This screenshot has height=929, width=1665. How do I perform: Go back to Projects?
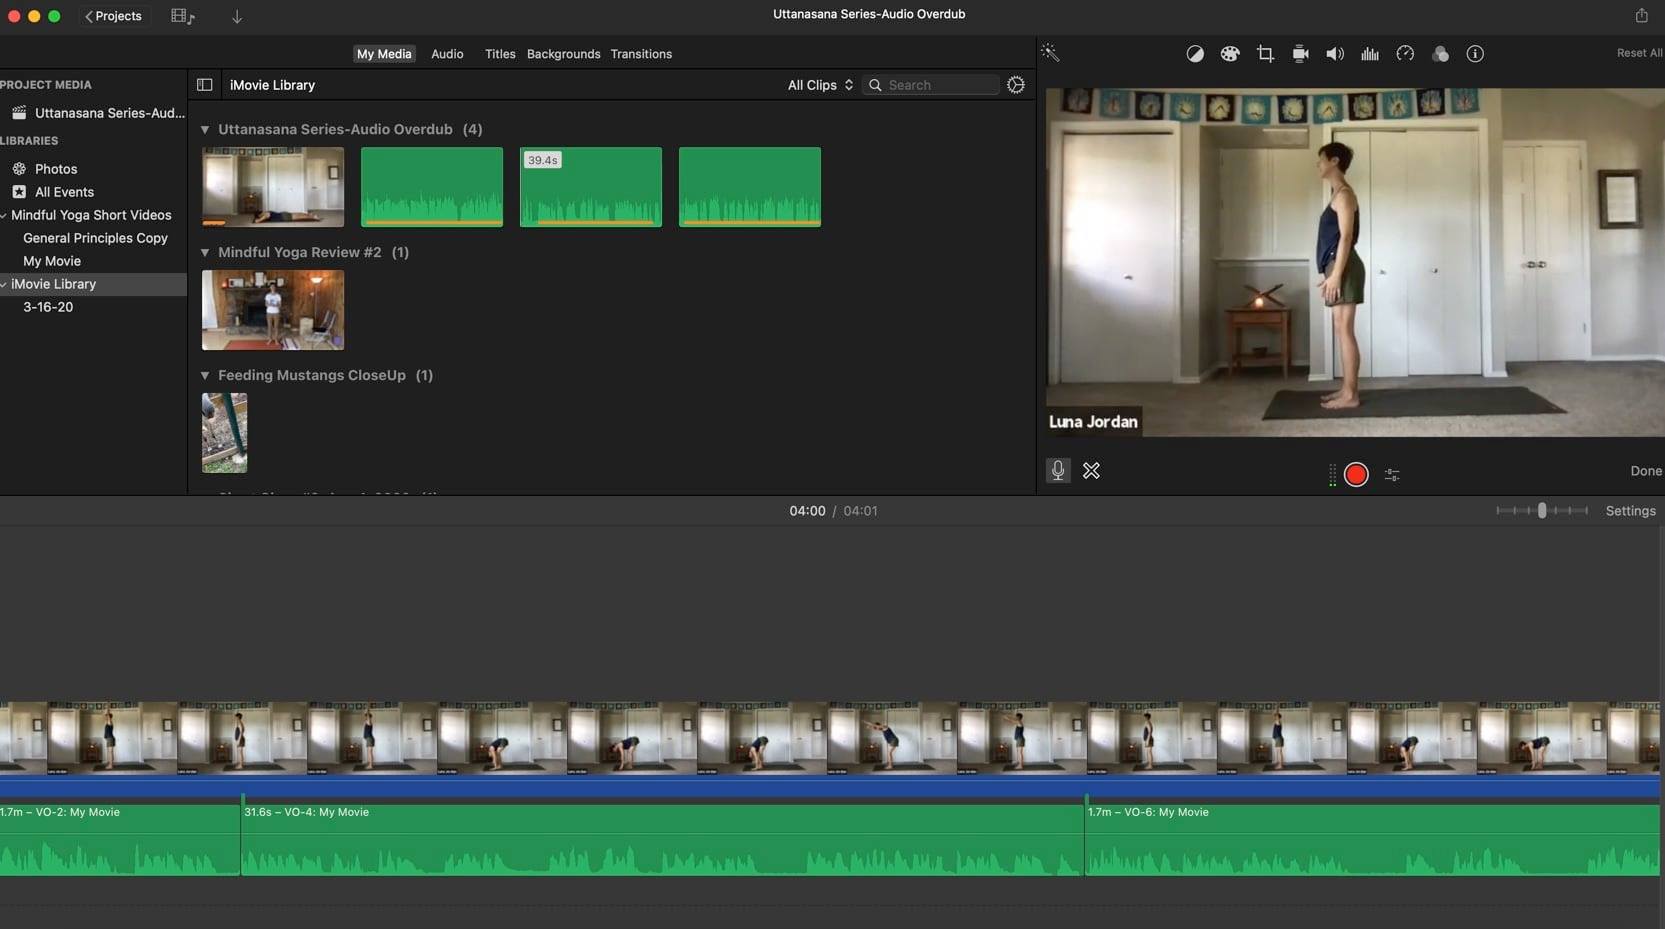coord(113,16)
